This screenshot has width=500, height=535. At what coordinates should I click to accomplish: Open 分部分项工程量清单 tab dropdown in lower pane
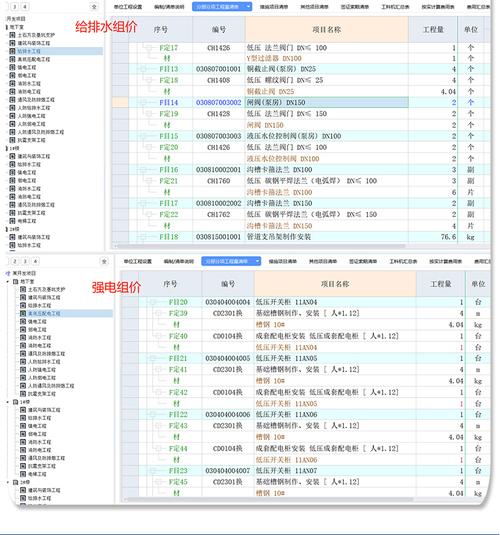257,261
